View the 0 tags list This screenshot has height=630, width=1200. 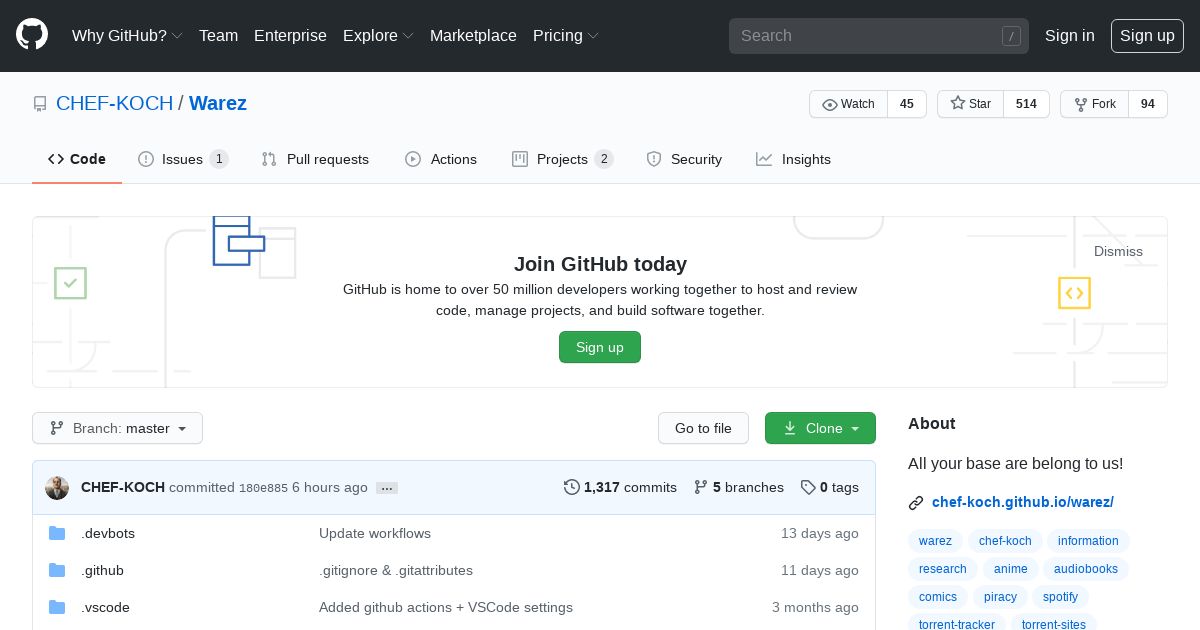[x=829, y=487]
